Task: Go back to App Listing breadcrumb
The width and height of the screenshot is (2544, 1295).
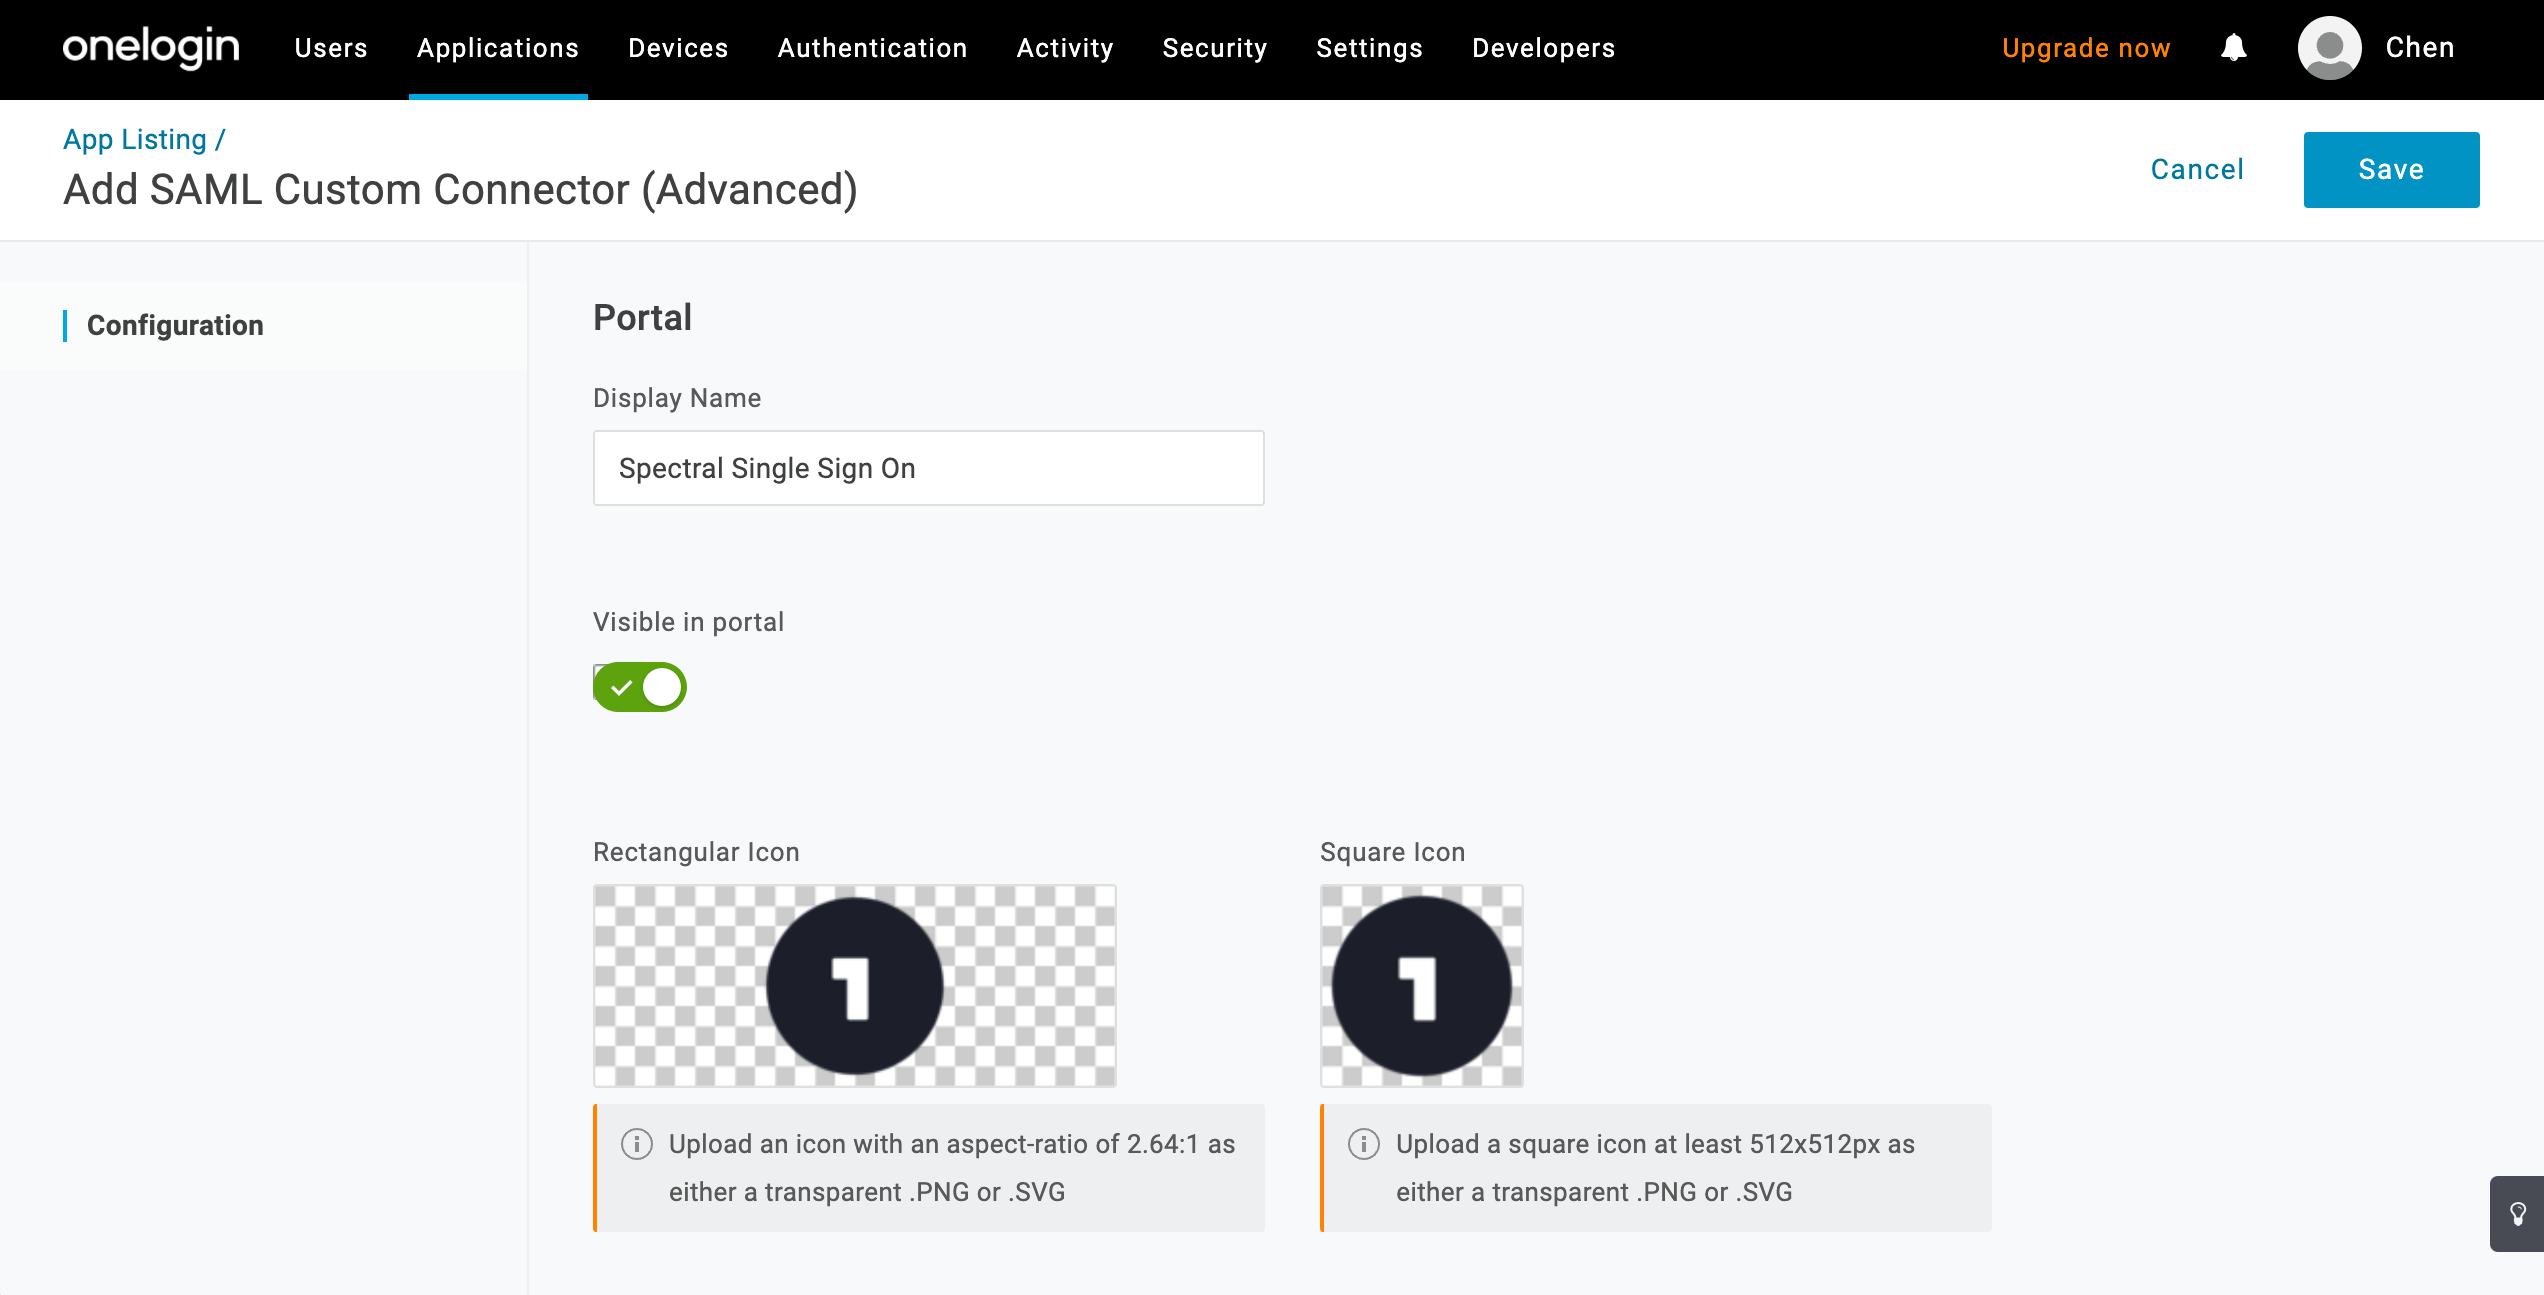Action: click(135, 140)
